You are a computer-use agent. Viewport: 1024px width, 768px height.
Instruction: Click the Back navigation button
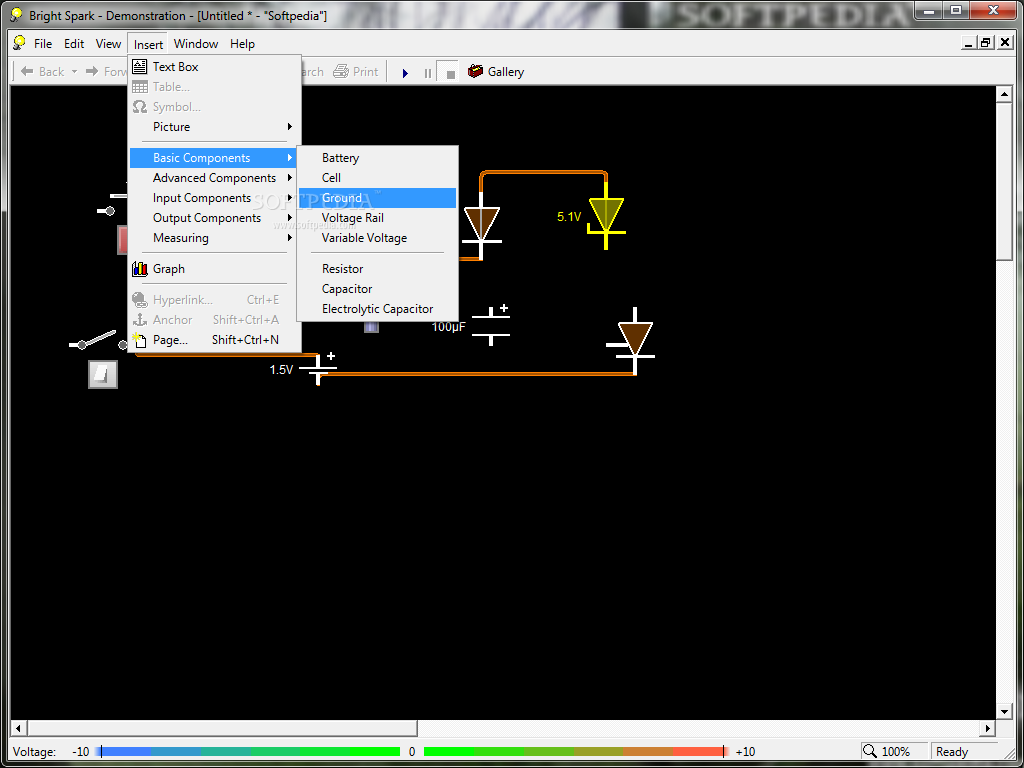[x=42, y=72]
